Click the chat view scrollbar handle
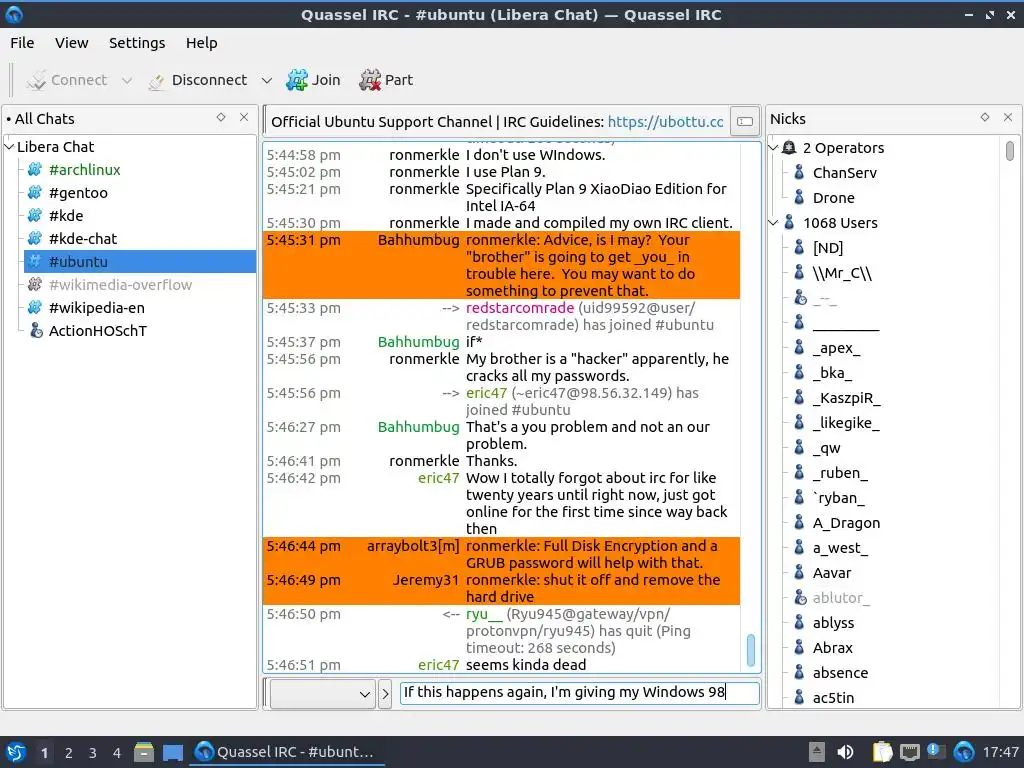The image size is (1024, 768). [x=750, y=650]
